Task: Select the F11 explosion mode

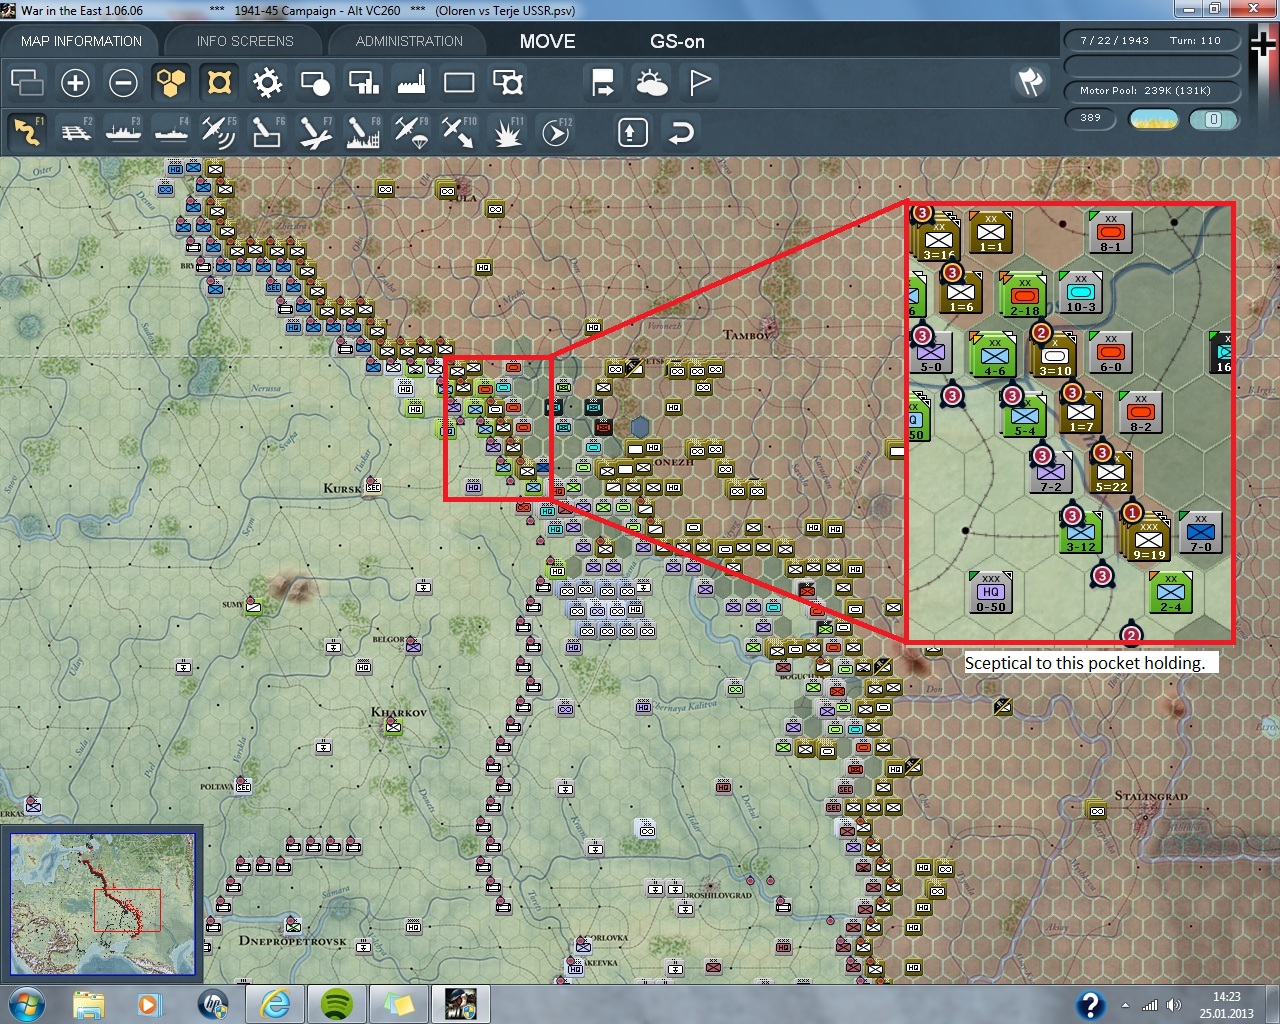Action: point(507,132)
